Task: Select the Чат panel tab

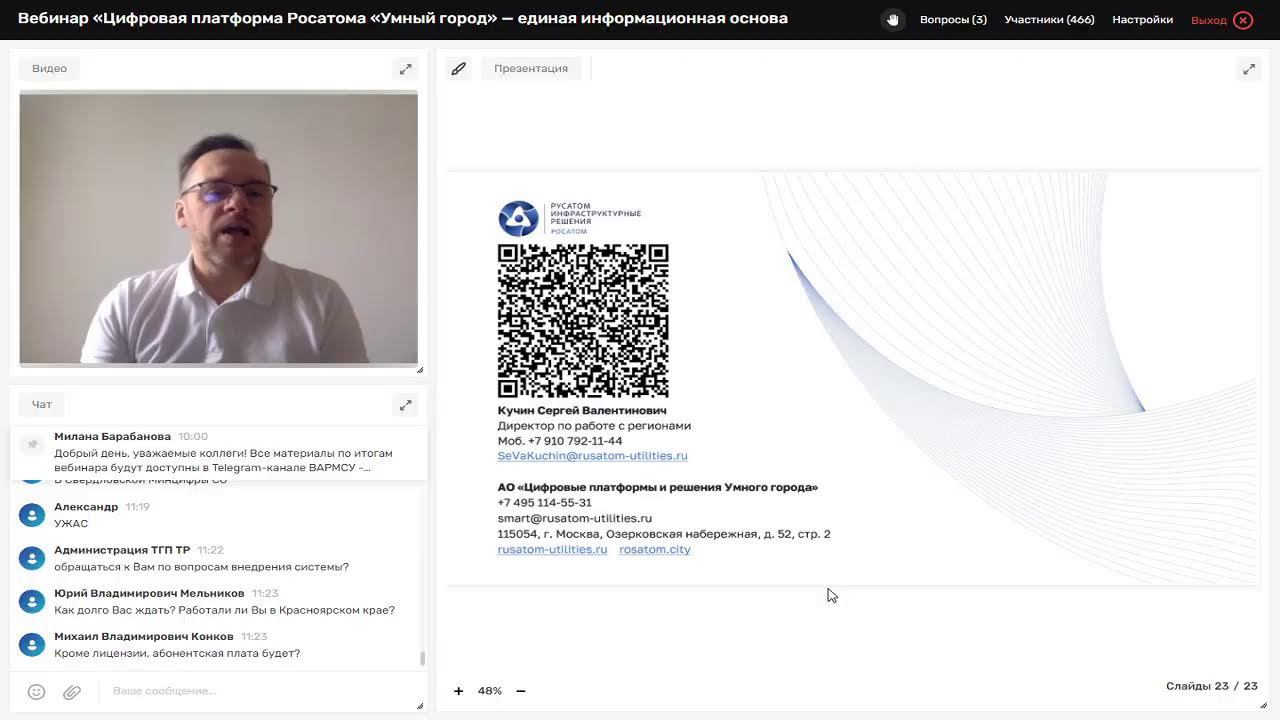Action: [x=42, y=404]
